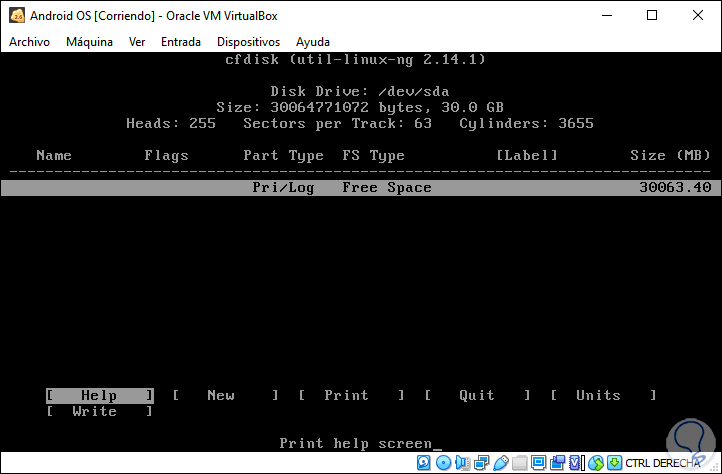Open the Ver menu
This screenshot has width=722, height=474.
pos(137,42)
